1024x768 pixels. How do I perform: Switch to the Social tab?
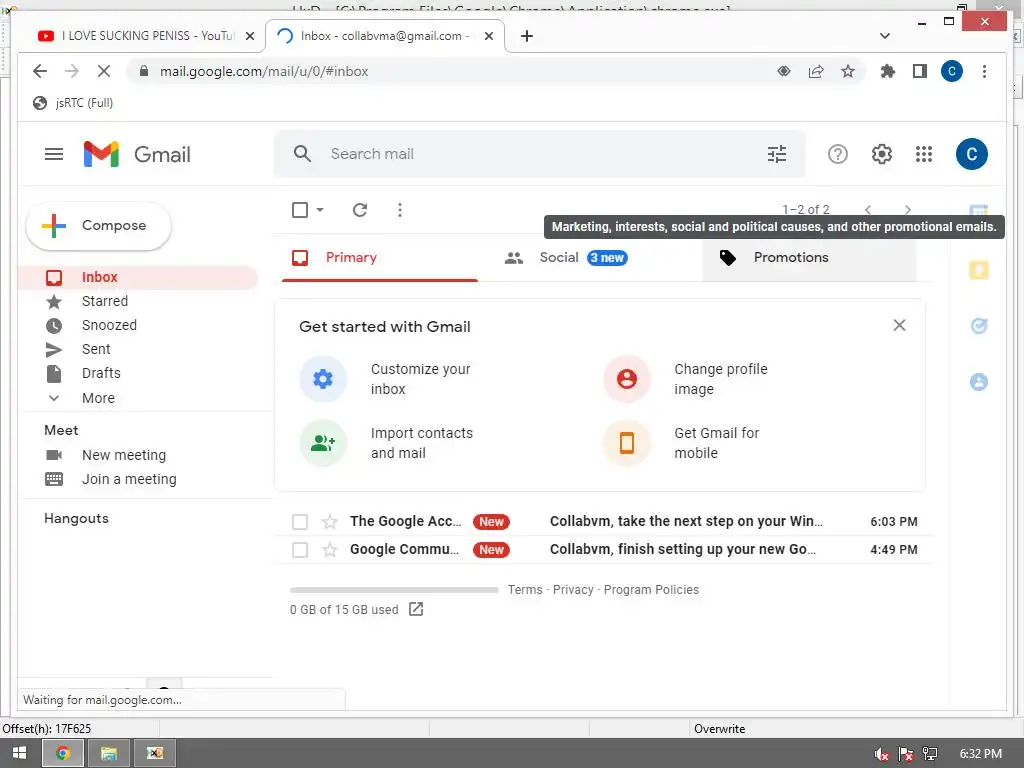pyautogui.click(x=590, y=257)
